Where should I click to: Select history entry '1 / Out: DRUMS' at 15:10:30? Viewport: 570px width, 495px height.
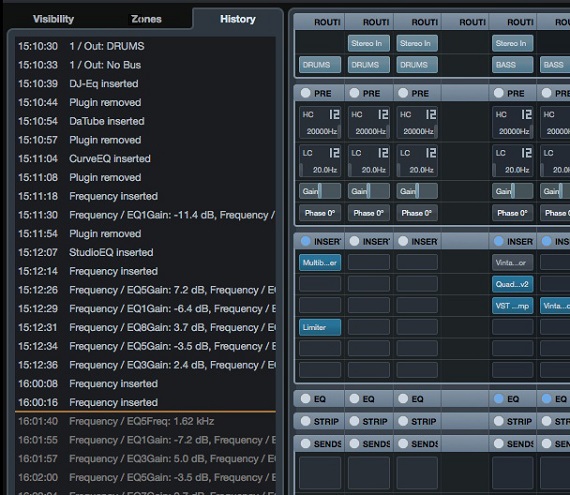click(145, 46)
